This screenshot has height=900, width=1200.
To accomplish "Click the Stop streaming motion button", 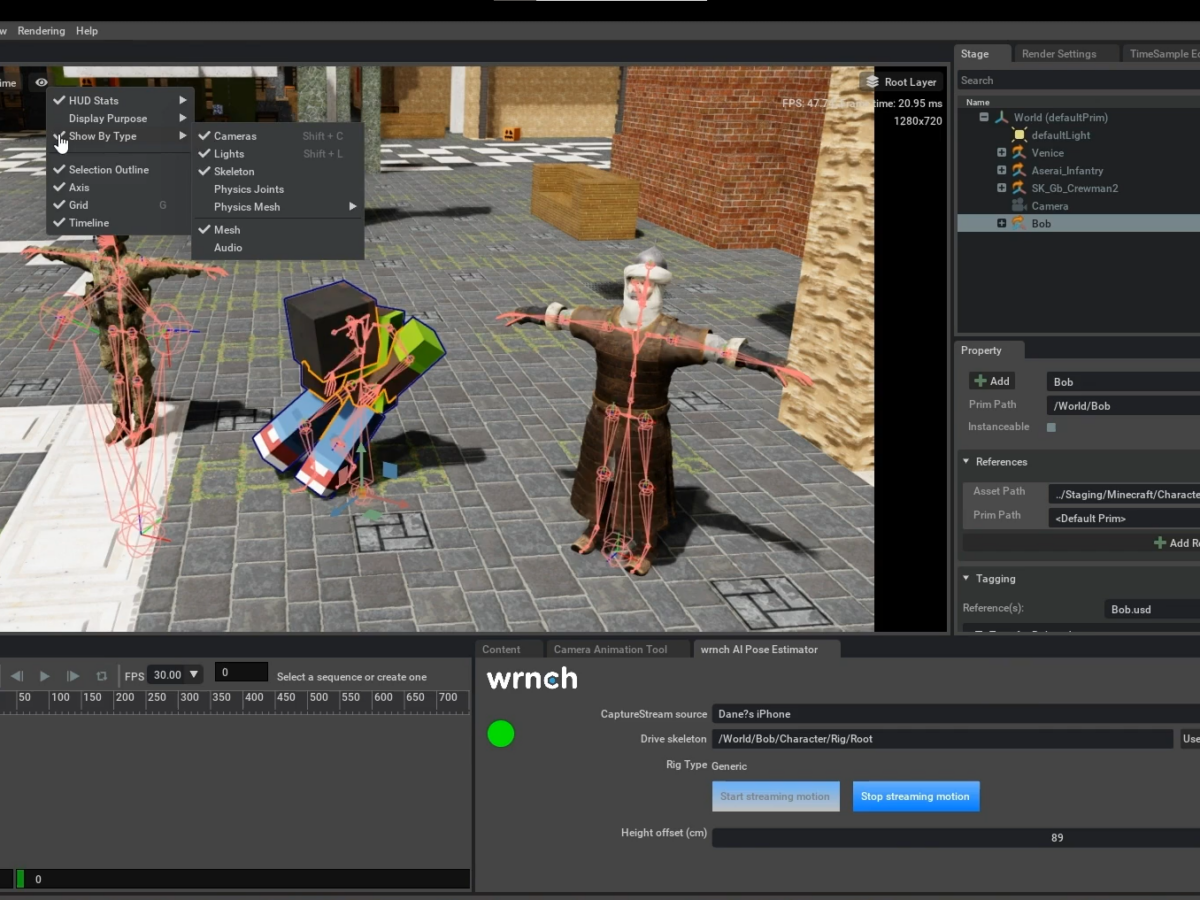I will 915,796.
